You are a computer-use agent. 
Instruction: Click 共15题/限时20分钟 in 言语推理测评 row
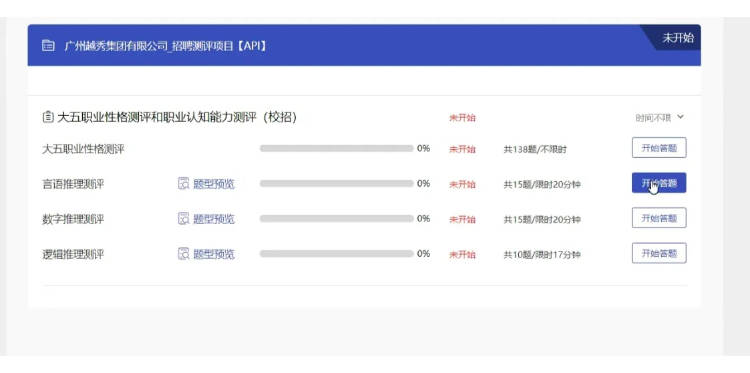(x=542, y=185)
